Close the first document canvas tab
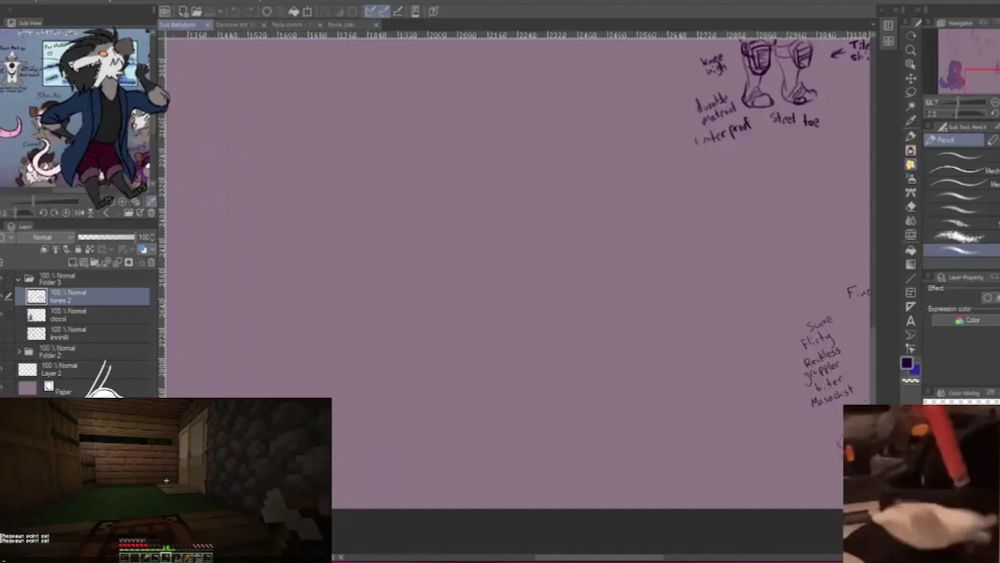Viewport: 1000px width, 563px height. pyautogui.click(x=208, y=25)
